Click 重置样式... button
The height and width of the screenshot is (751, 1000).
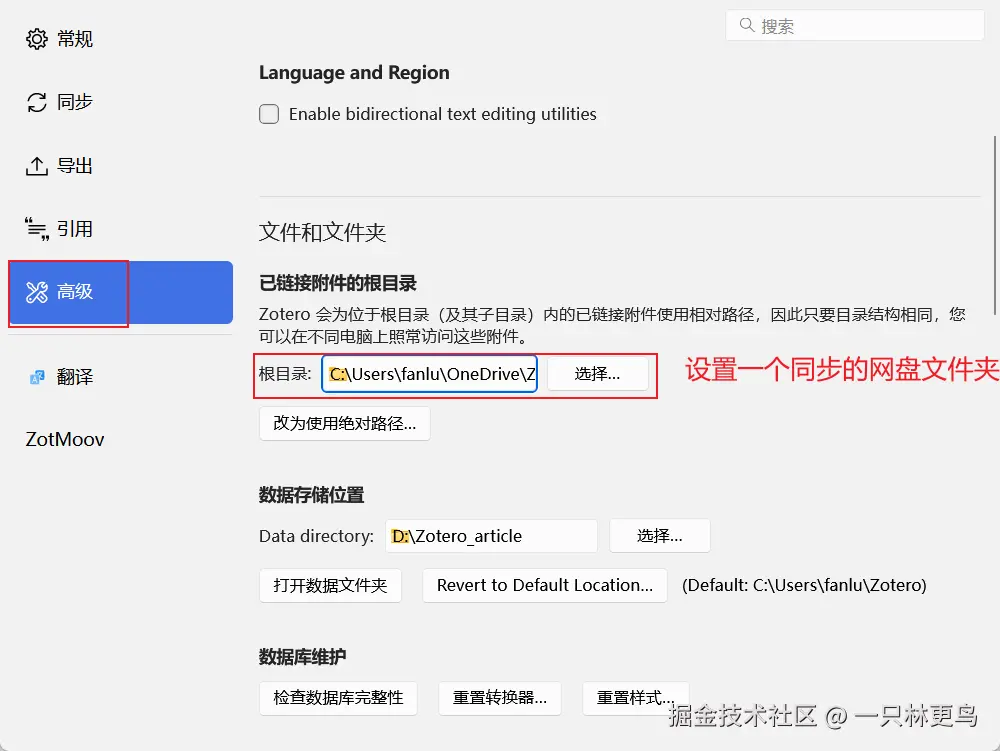(635, 698)
